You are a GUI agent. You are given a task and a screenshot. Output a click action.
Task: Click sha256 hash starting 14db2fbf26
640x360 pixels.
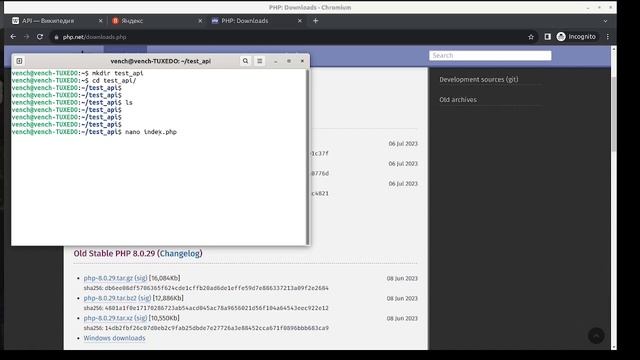(216, 328)
